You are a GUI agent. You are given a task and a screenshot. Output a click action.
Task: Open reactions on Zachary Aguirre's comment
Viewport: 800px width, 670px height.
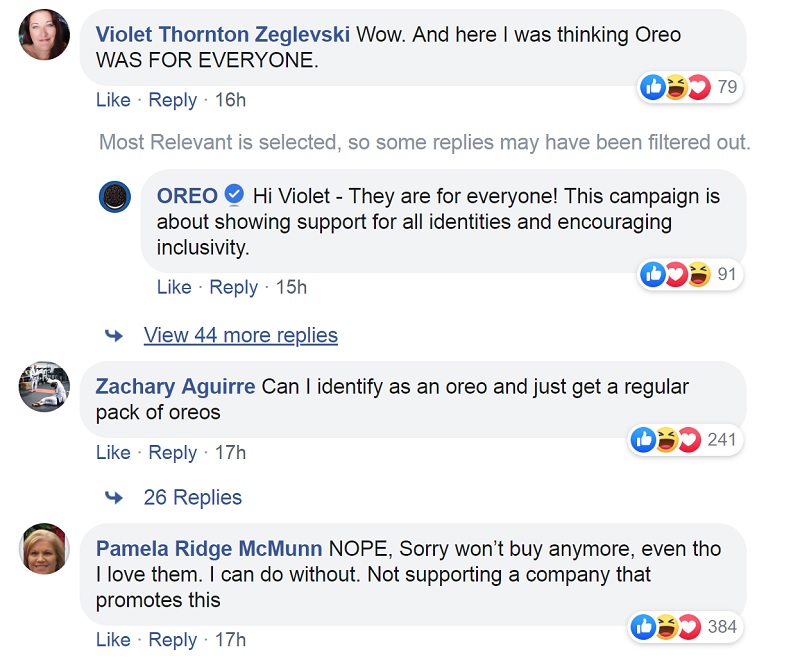pos(685,440)
